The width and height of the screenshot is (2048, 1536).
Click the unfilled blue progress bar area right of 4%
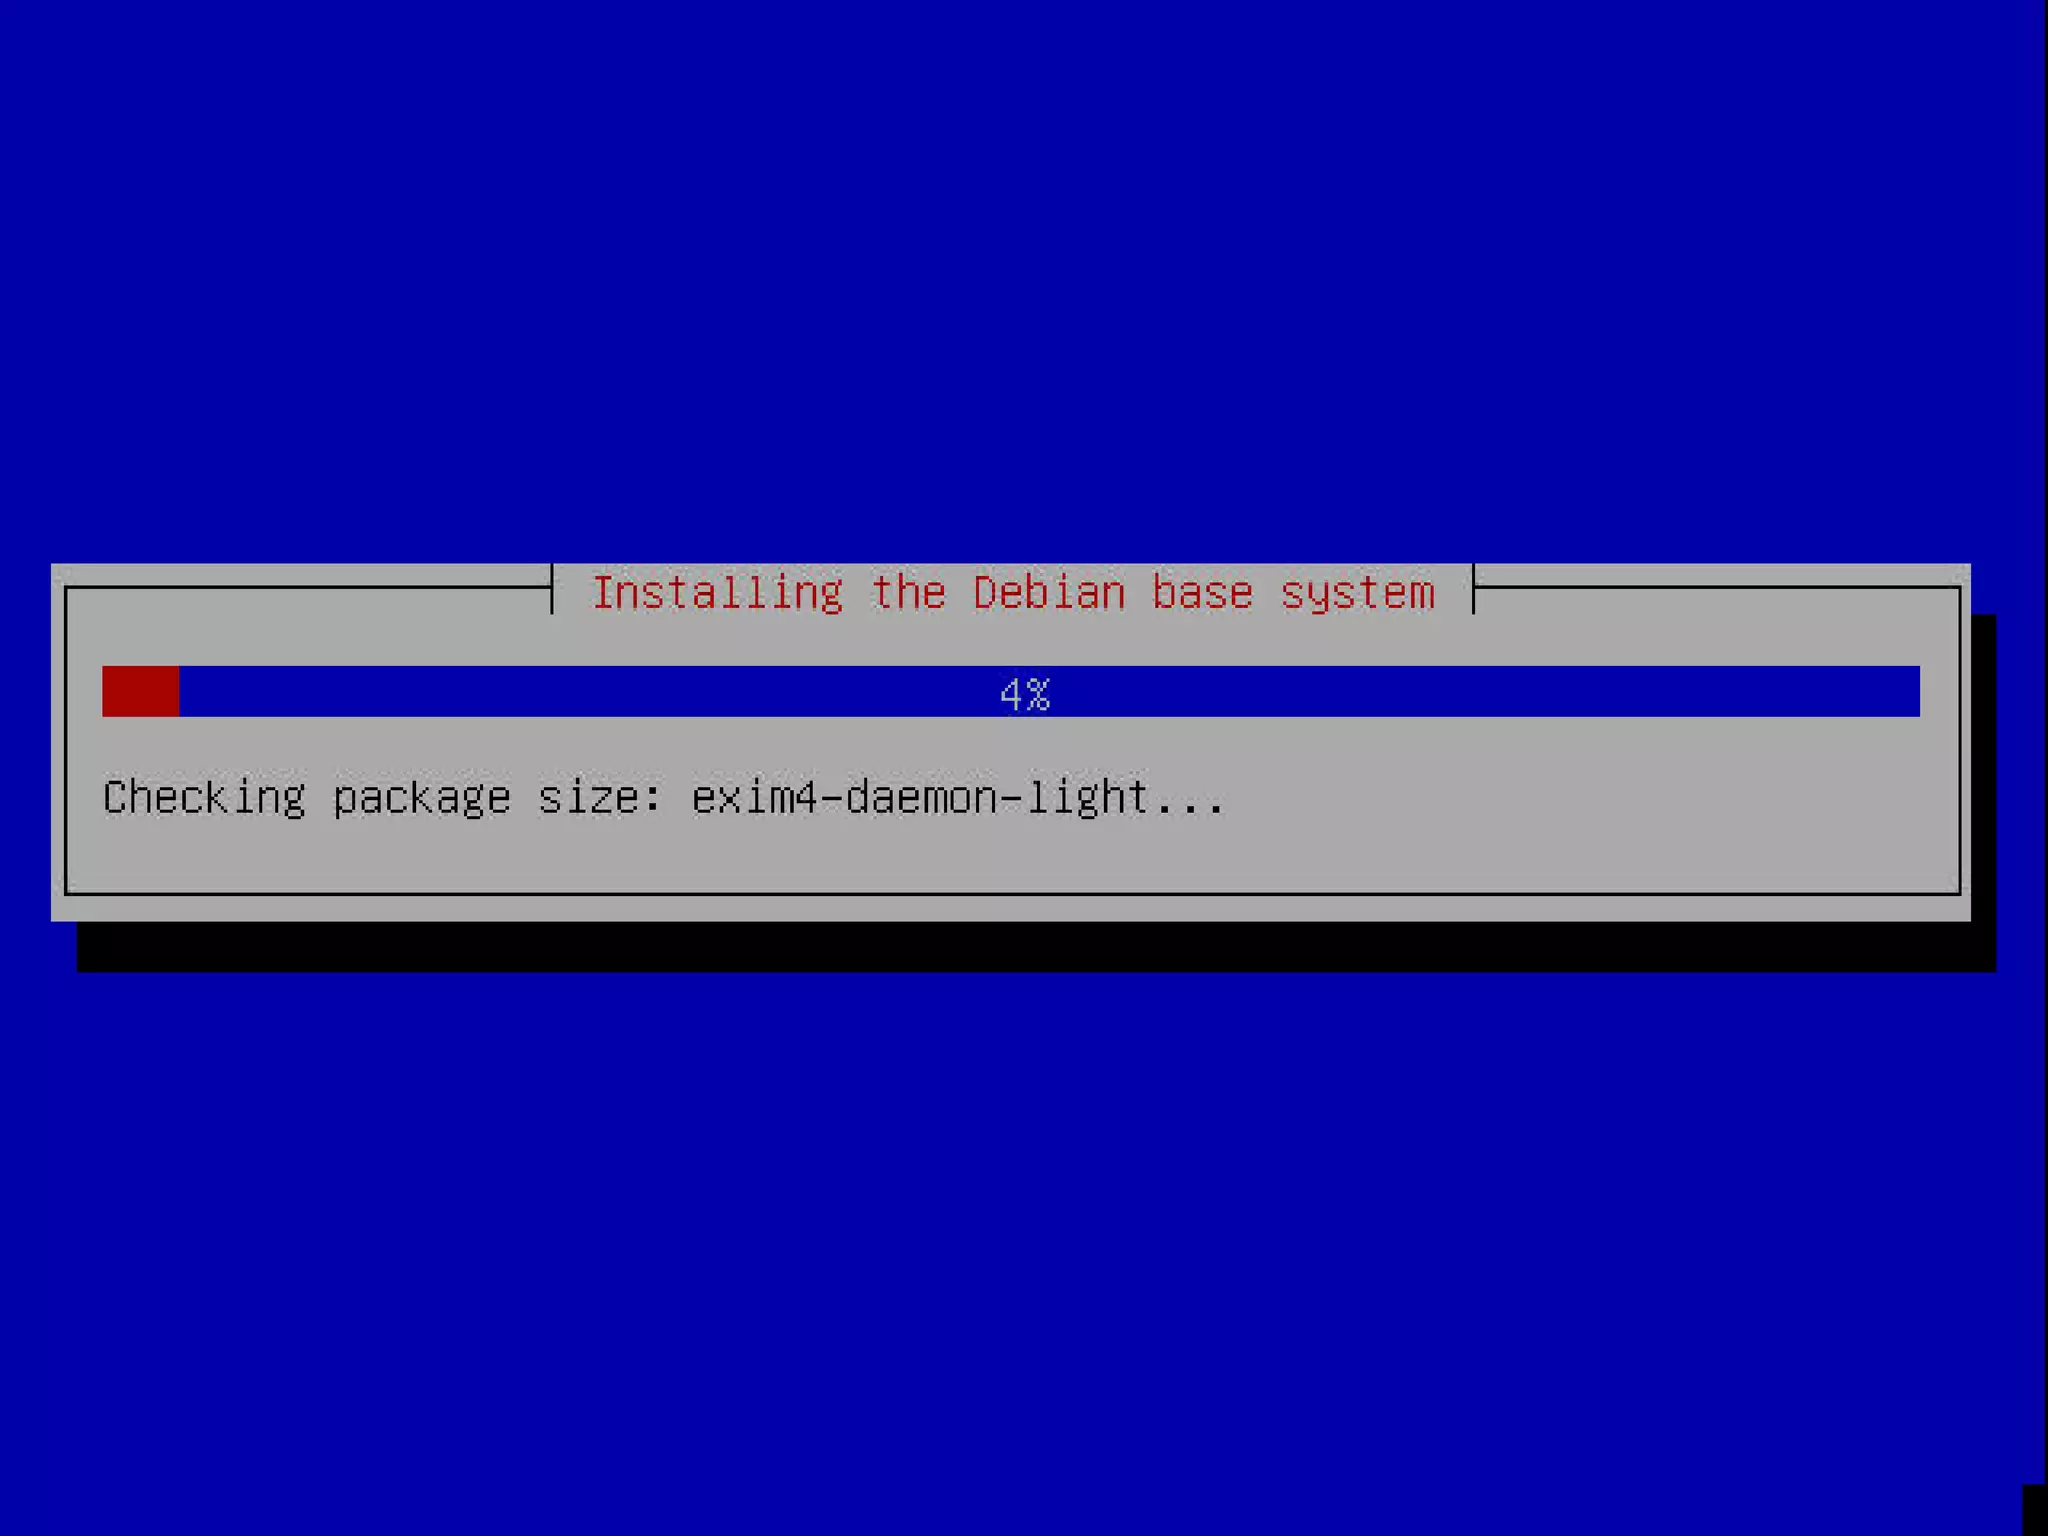[1485, 691]
